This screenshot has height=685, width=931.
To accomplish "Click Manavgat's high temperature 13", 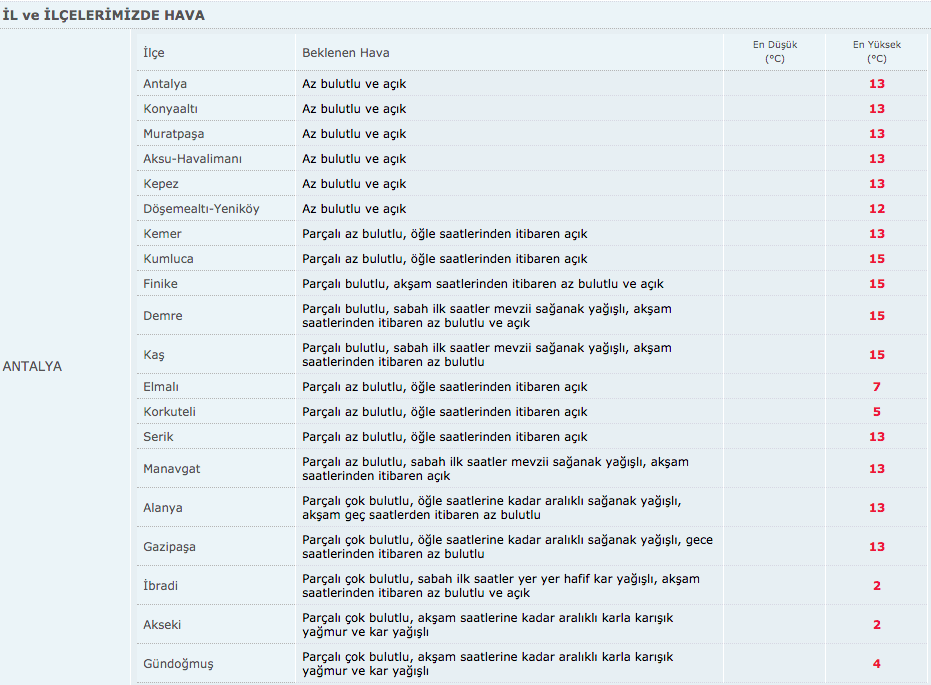I will pos(877,468).
